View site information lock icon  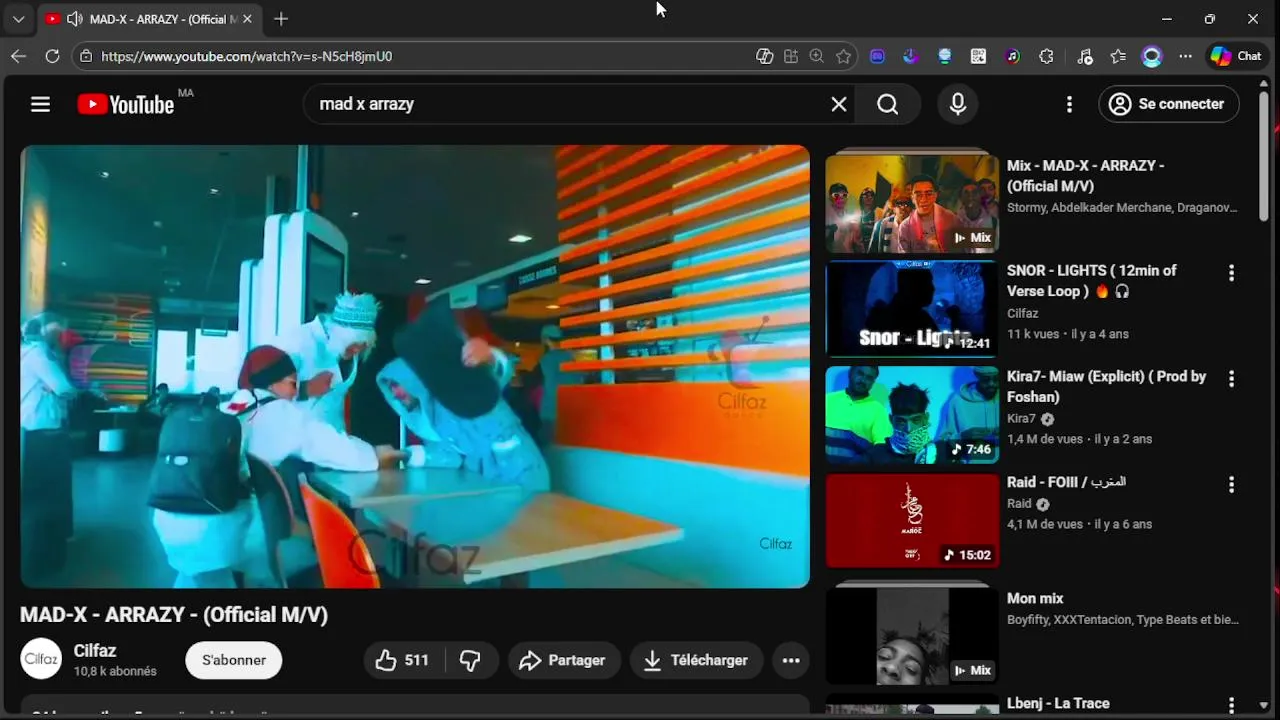(87, 56)
